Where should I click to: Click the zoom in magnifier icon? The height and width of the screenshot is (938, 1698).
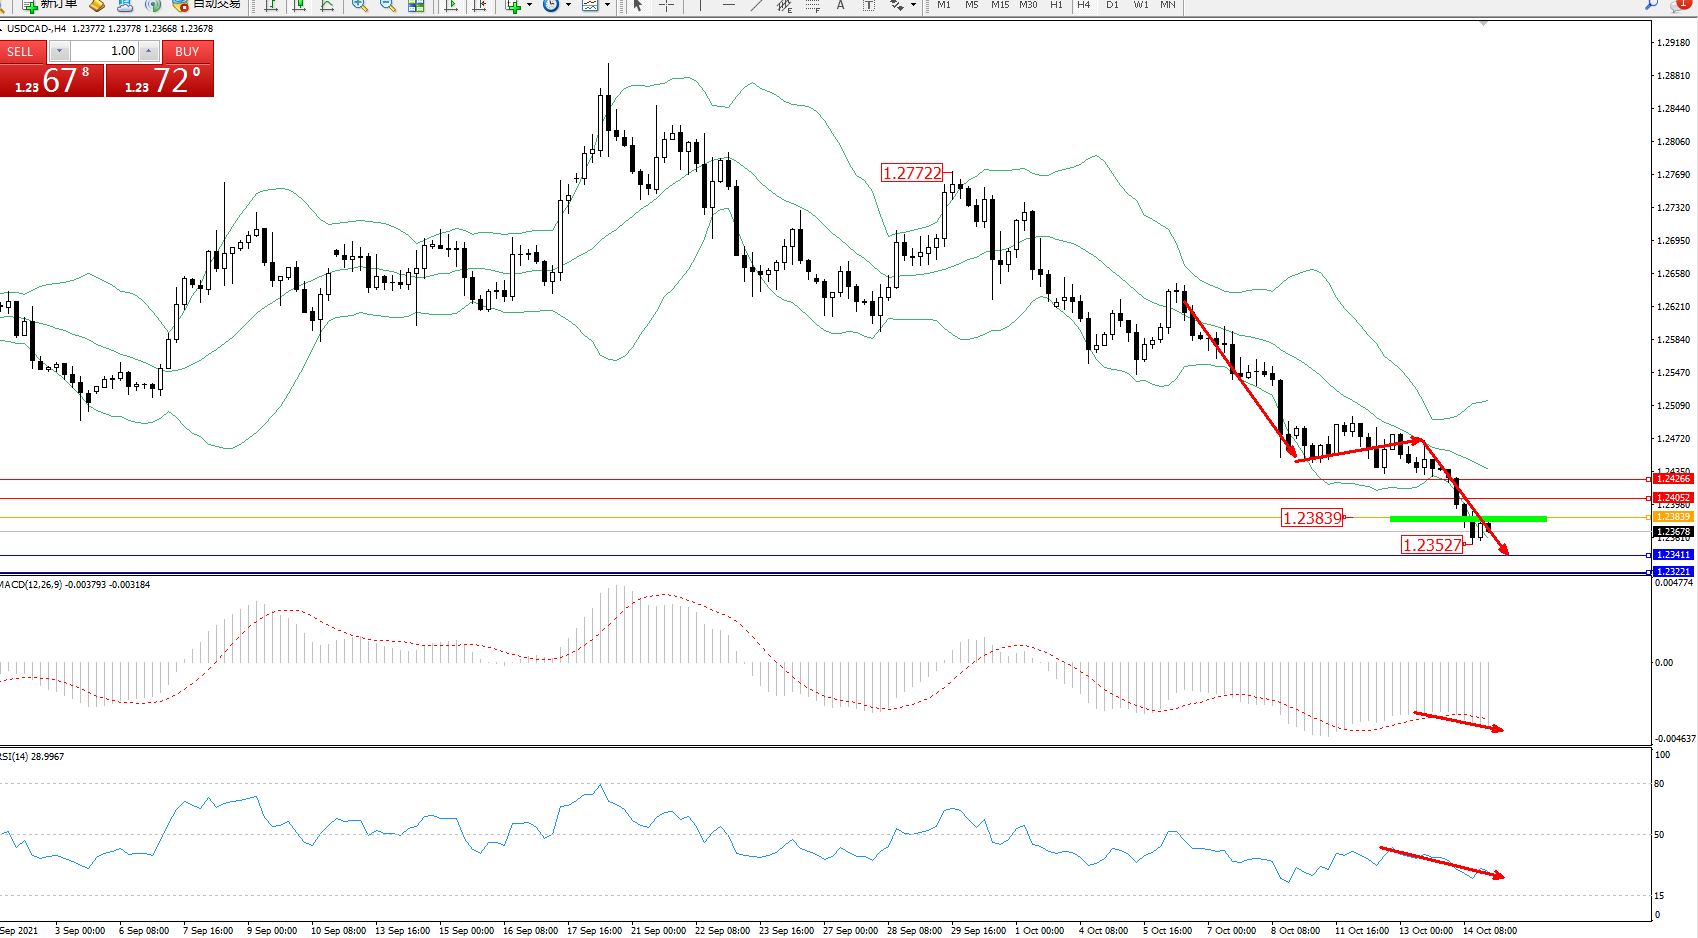[360, 6]
